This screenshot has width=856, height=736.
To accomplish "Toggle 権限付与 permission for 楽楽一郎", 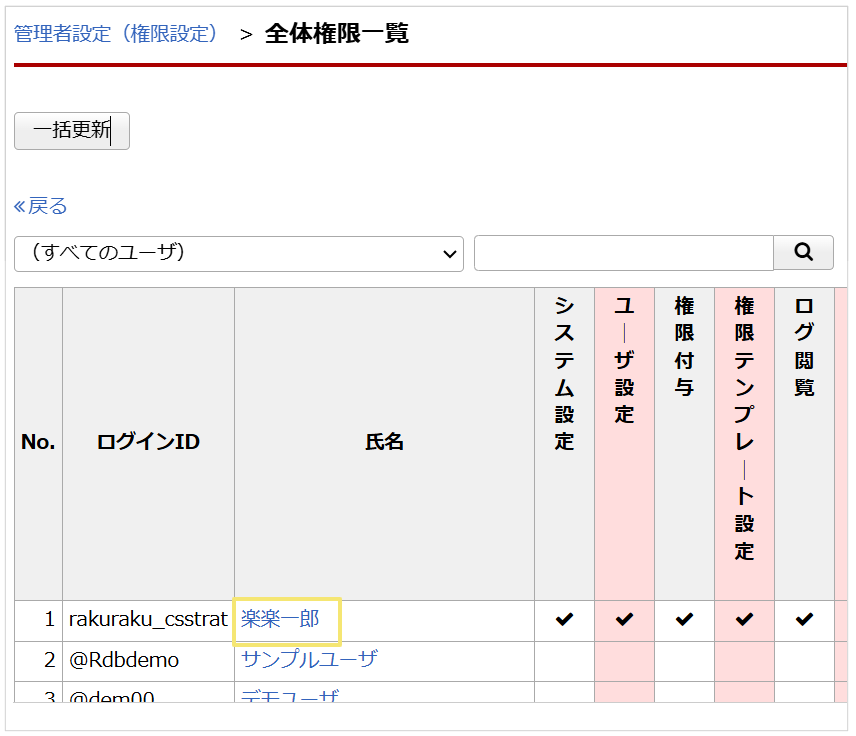I will 684,620.
